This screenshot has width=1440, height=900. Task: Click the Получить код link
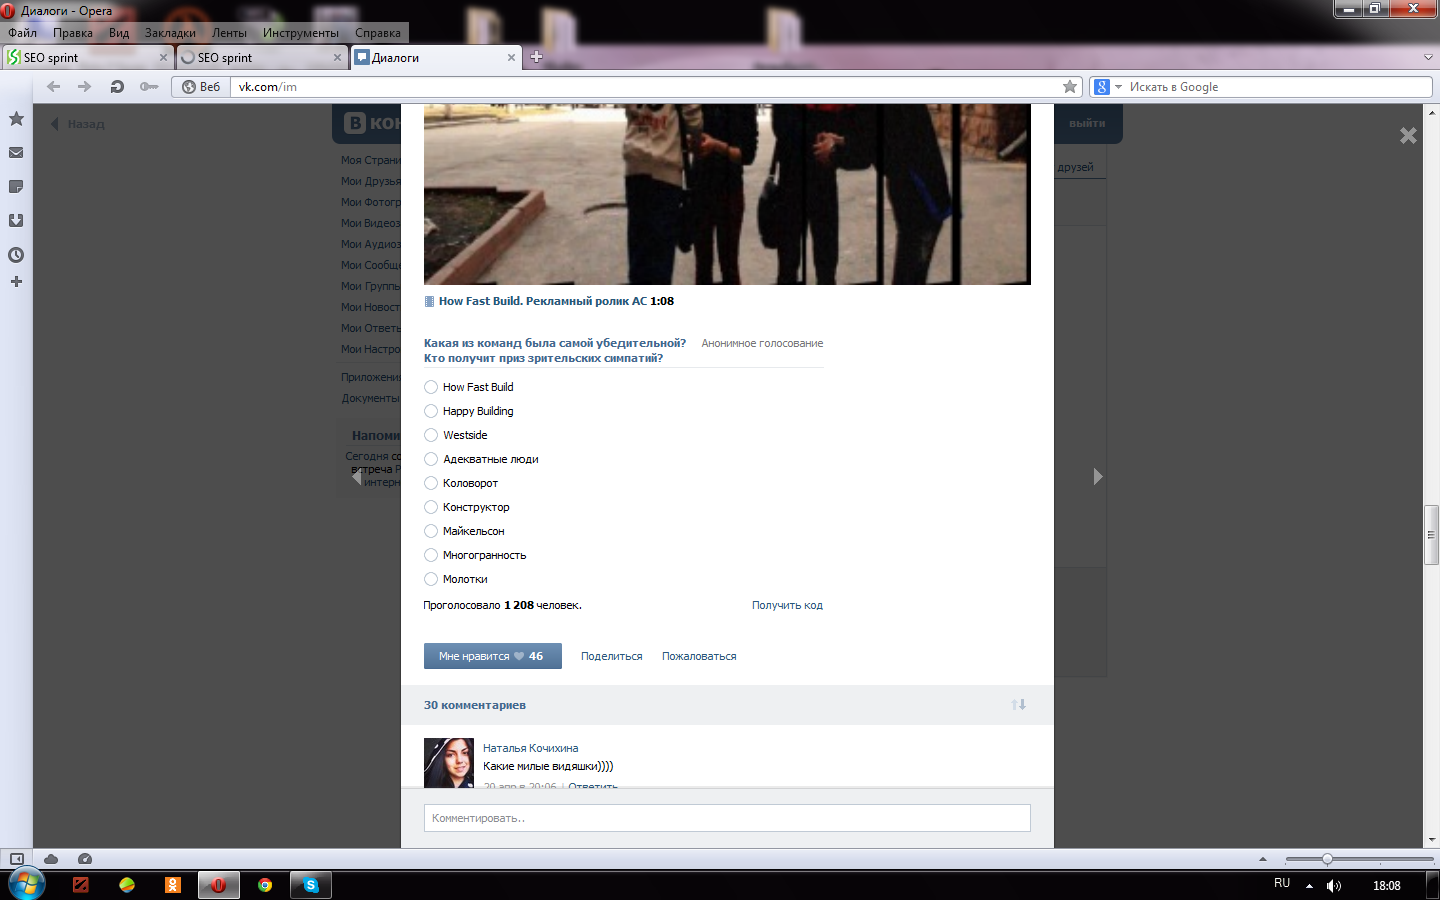tap(787, 605)
